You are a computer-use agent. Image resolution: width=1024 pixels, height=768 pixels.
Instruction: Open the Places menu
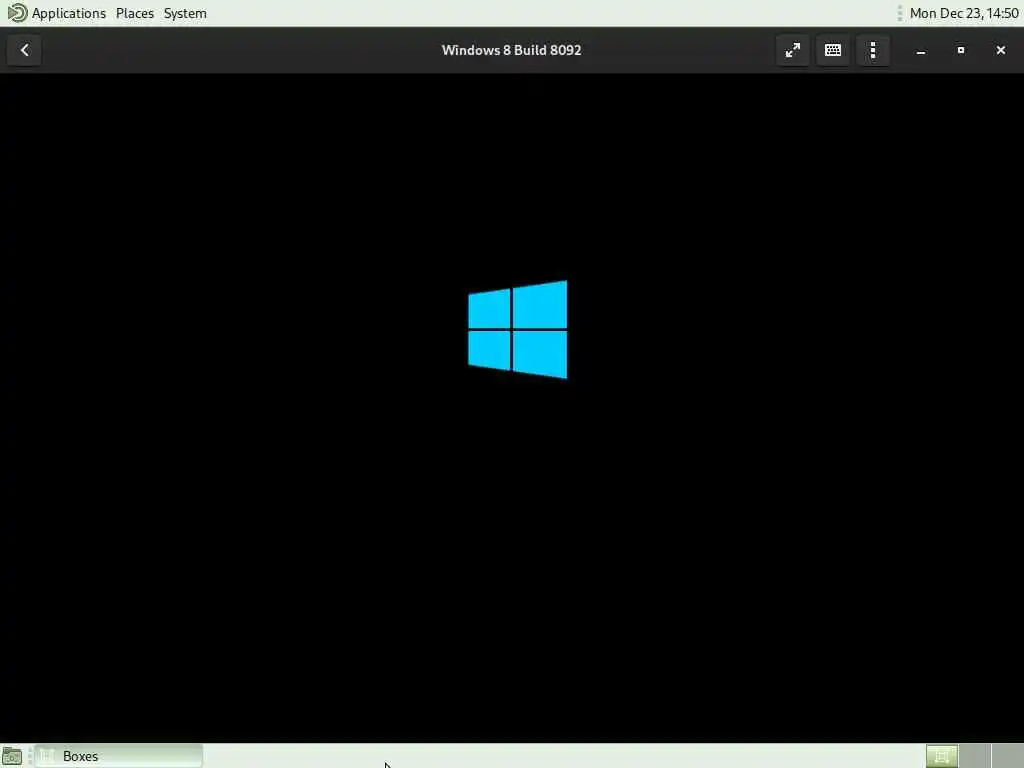click(x=135, y=13)
